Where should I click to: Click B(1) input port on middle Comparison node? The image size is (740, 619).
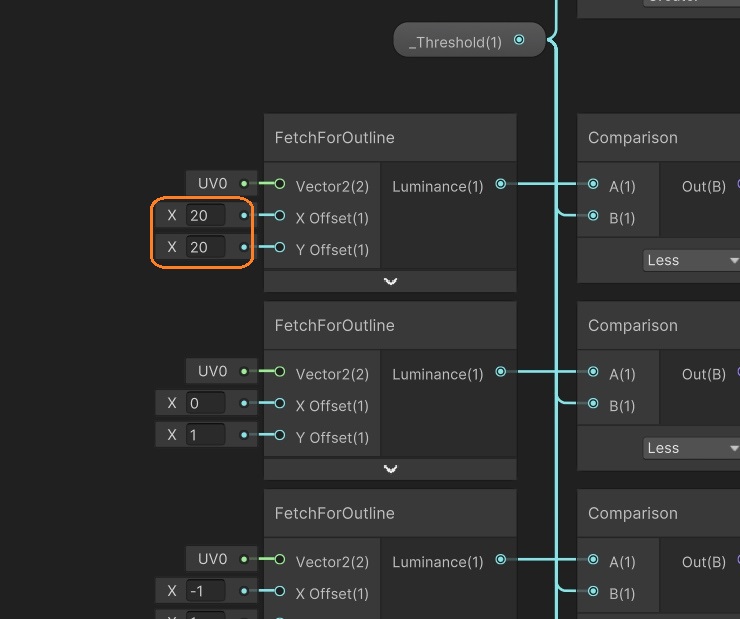click(x=594, y=404)
